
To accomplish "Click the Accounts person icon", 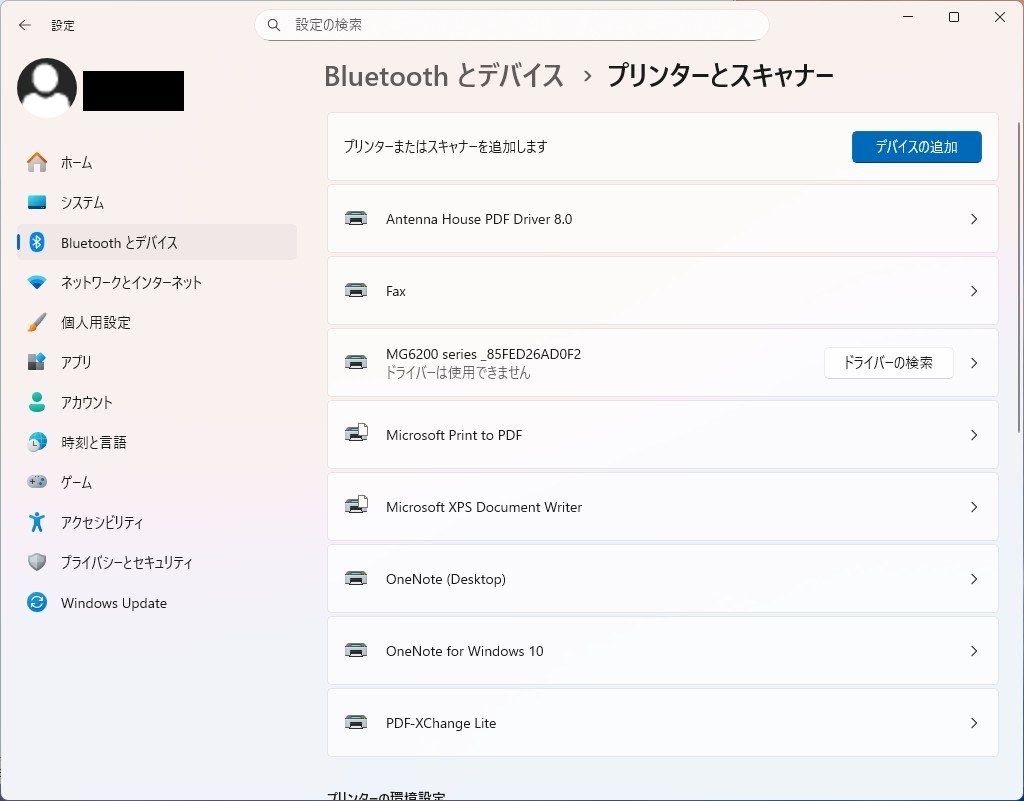I will coord(37,402).
